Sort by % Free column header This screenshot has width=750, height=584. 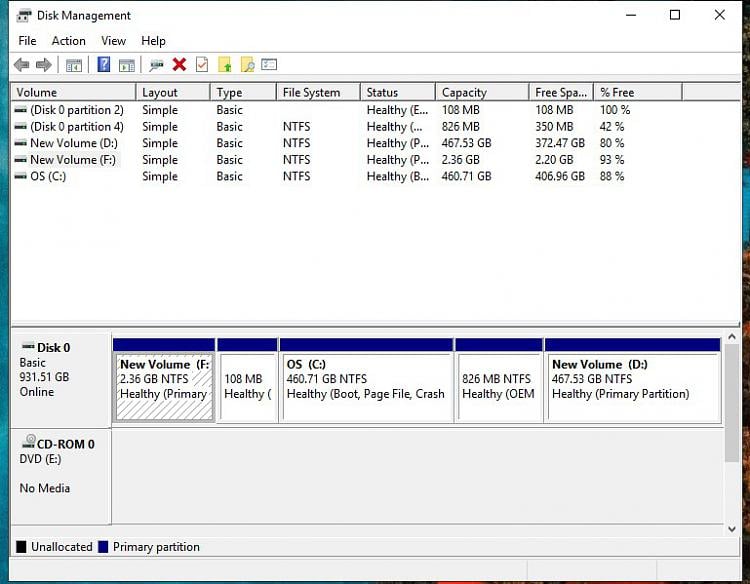point(638,92)
